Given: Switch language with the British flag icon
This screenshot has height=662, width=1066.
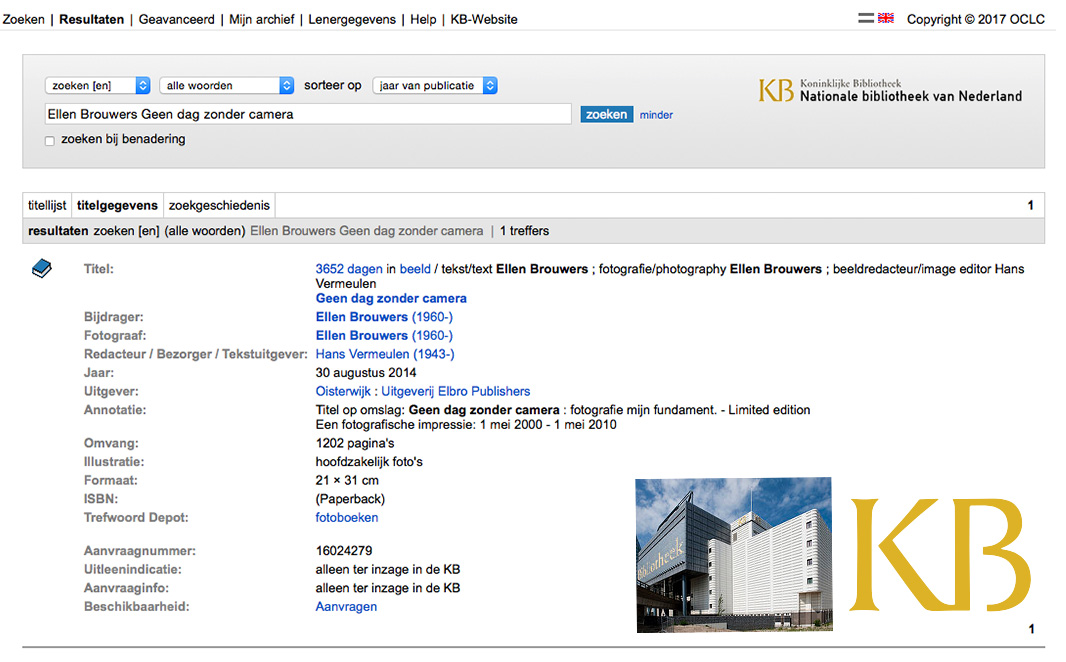Looking at the screenshot, I should coord(885,18).
